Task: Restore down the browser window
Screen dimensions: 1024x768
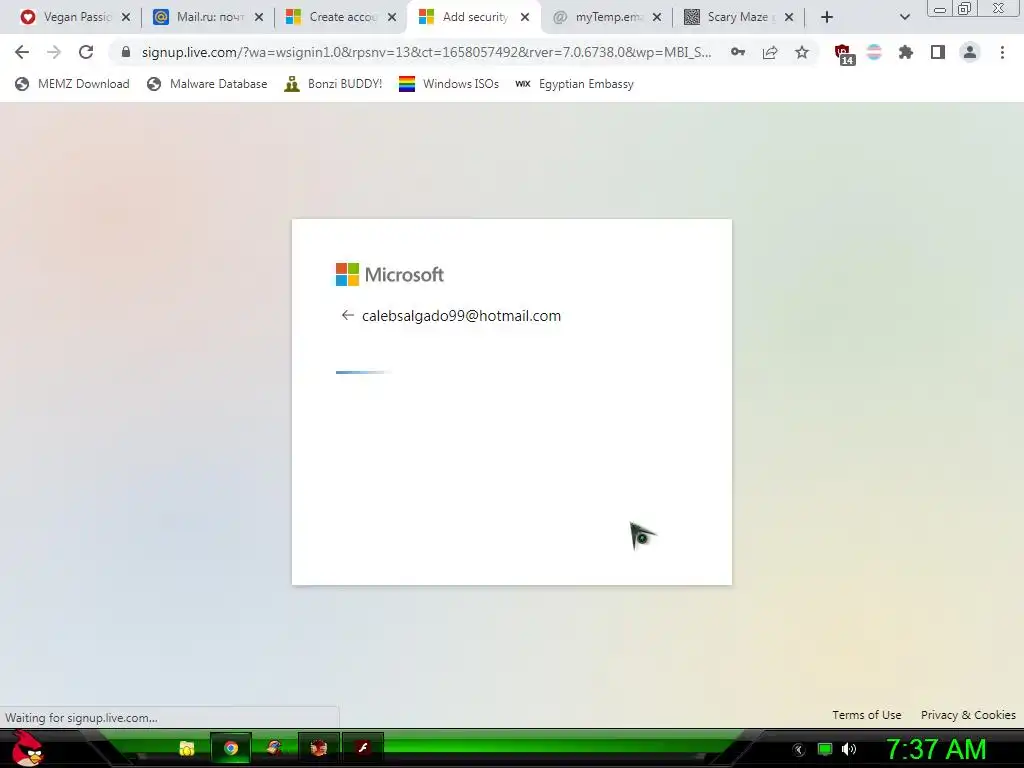Action: (x=964, y=9)
